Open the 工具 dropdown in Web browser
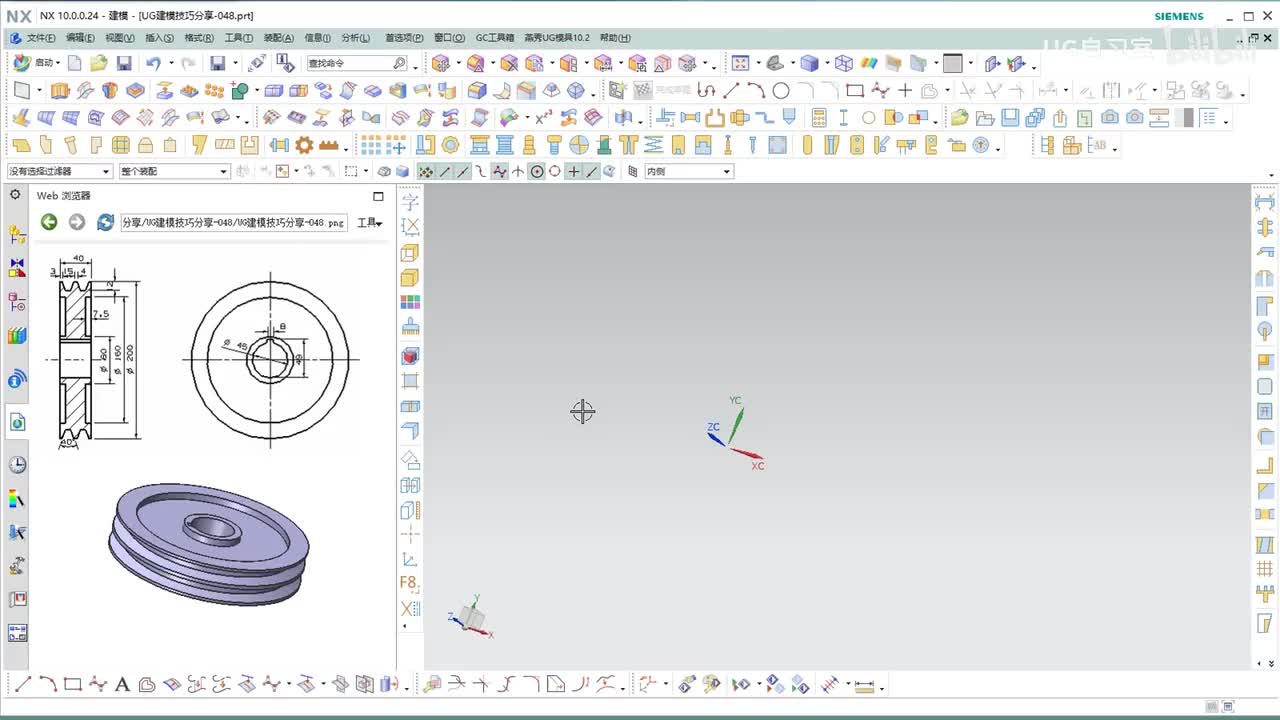 click(x=370, y=223)
